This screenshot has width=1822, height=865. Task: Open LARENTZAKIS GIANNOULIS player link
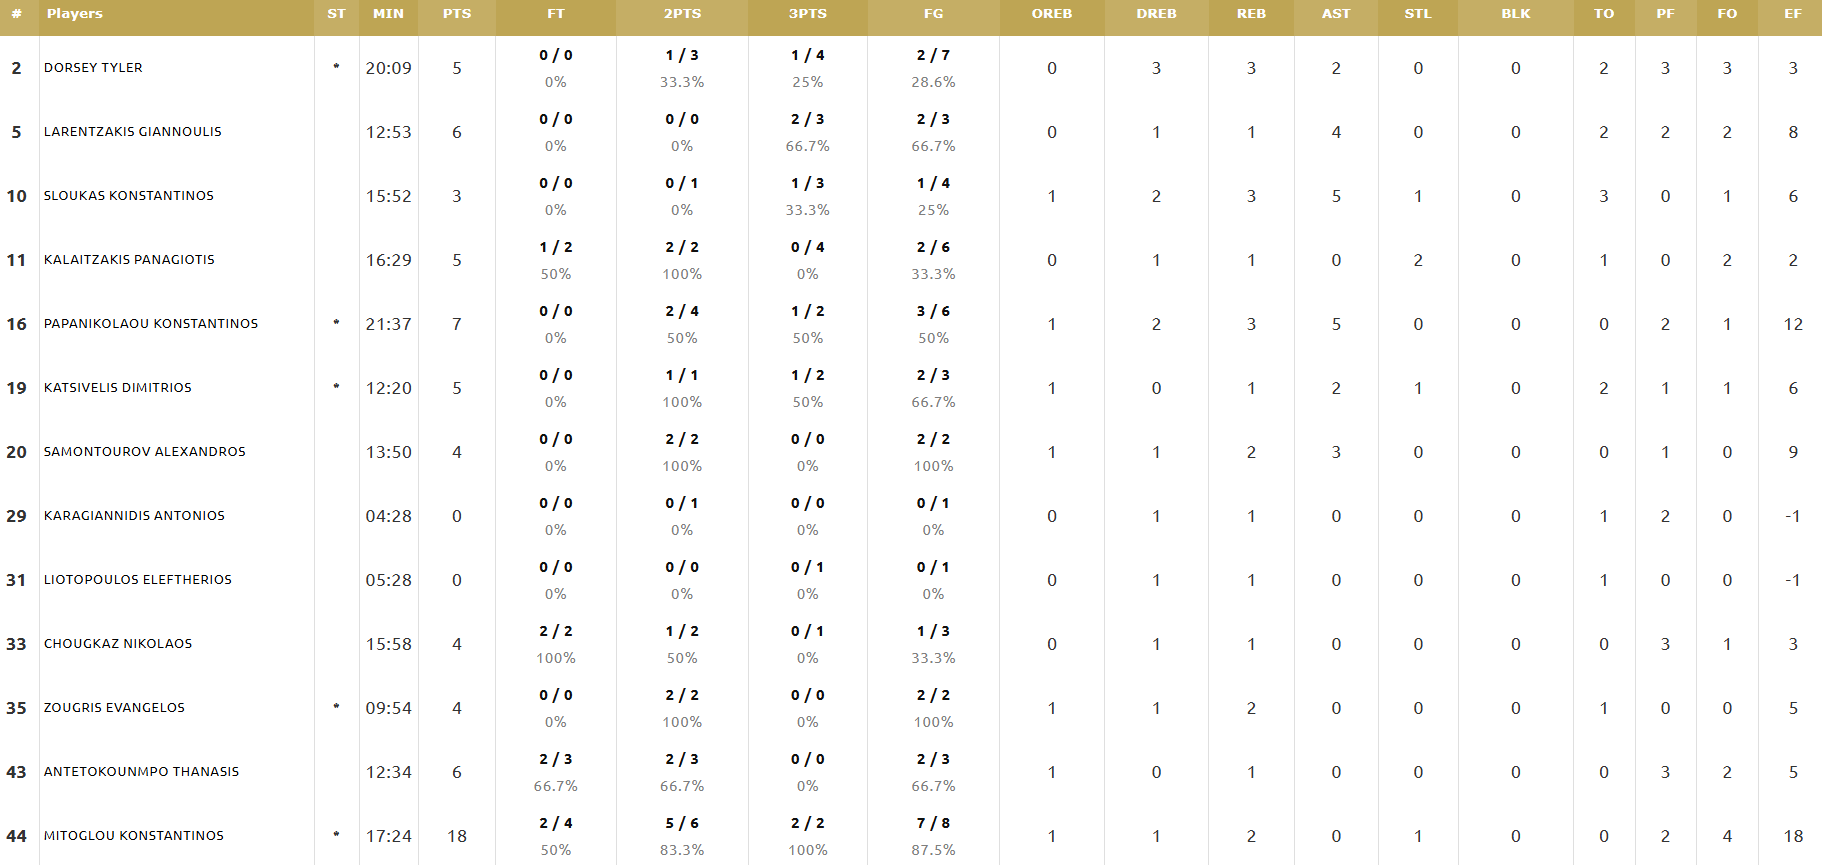(x=133, y=132)
